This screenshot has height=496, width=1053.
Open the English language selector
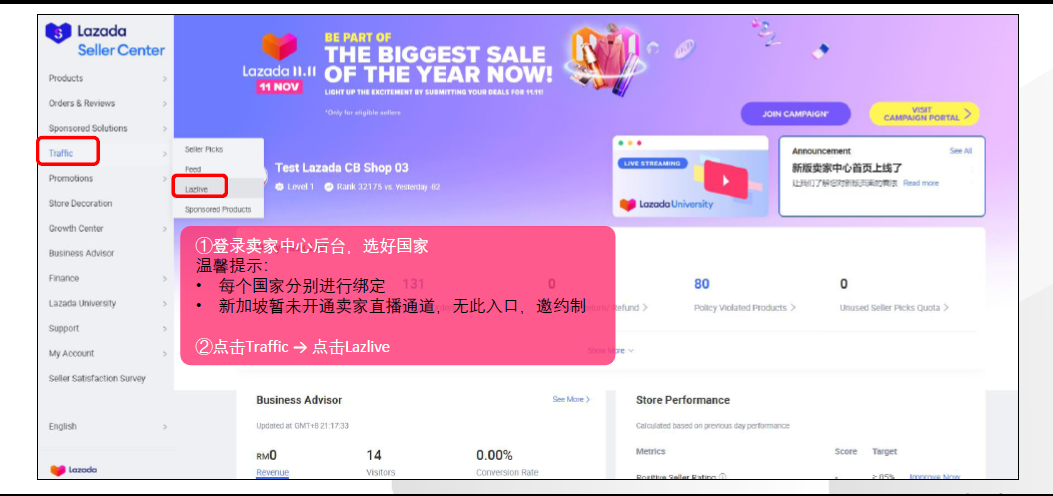coord(106,426)
